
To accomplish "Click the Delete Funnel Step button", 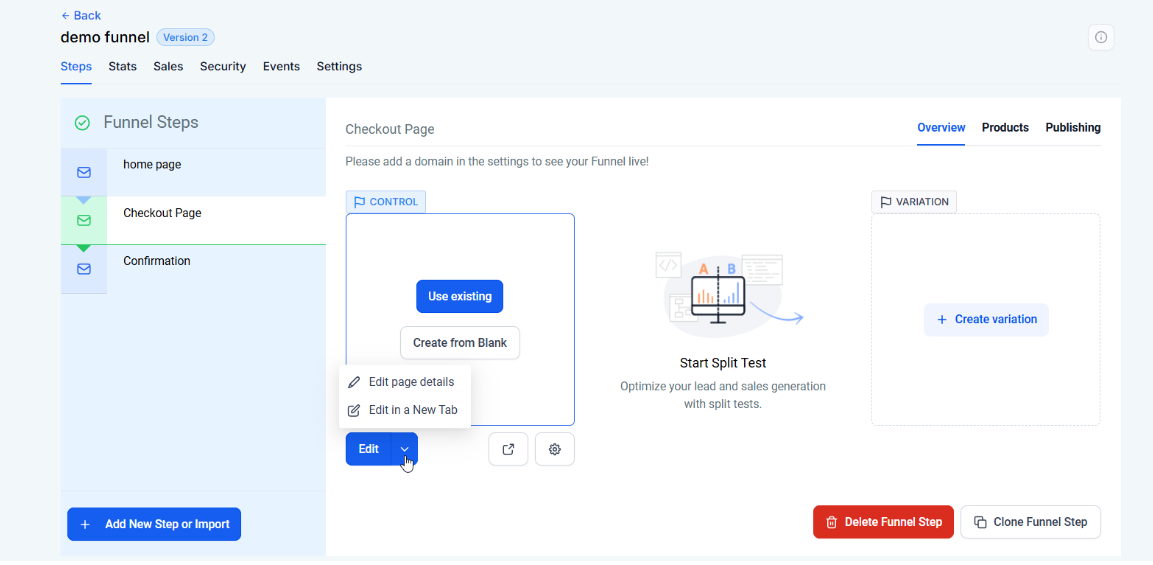I will (x=883, y=522).
